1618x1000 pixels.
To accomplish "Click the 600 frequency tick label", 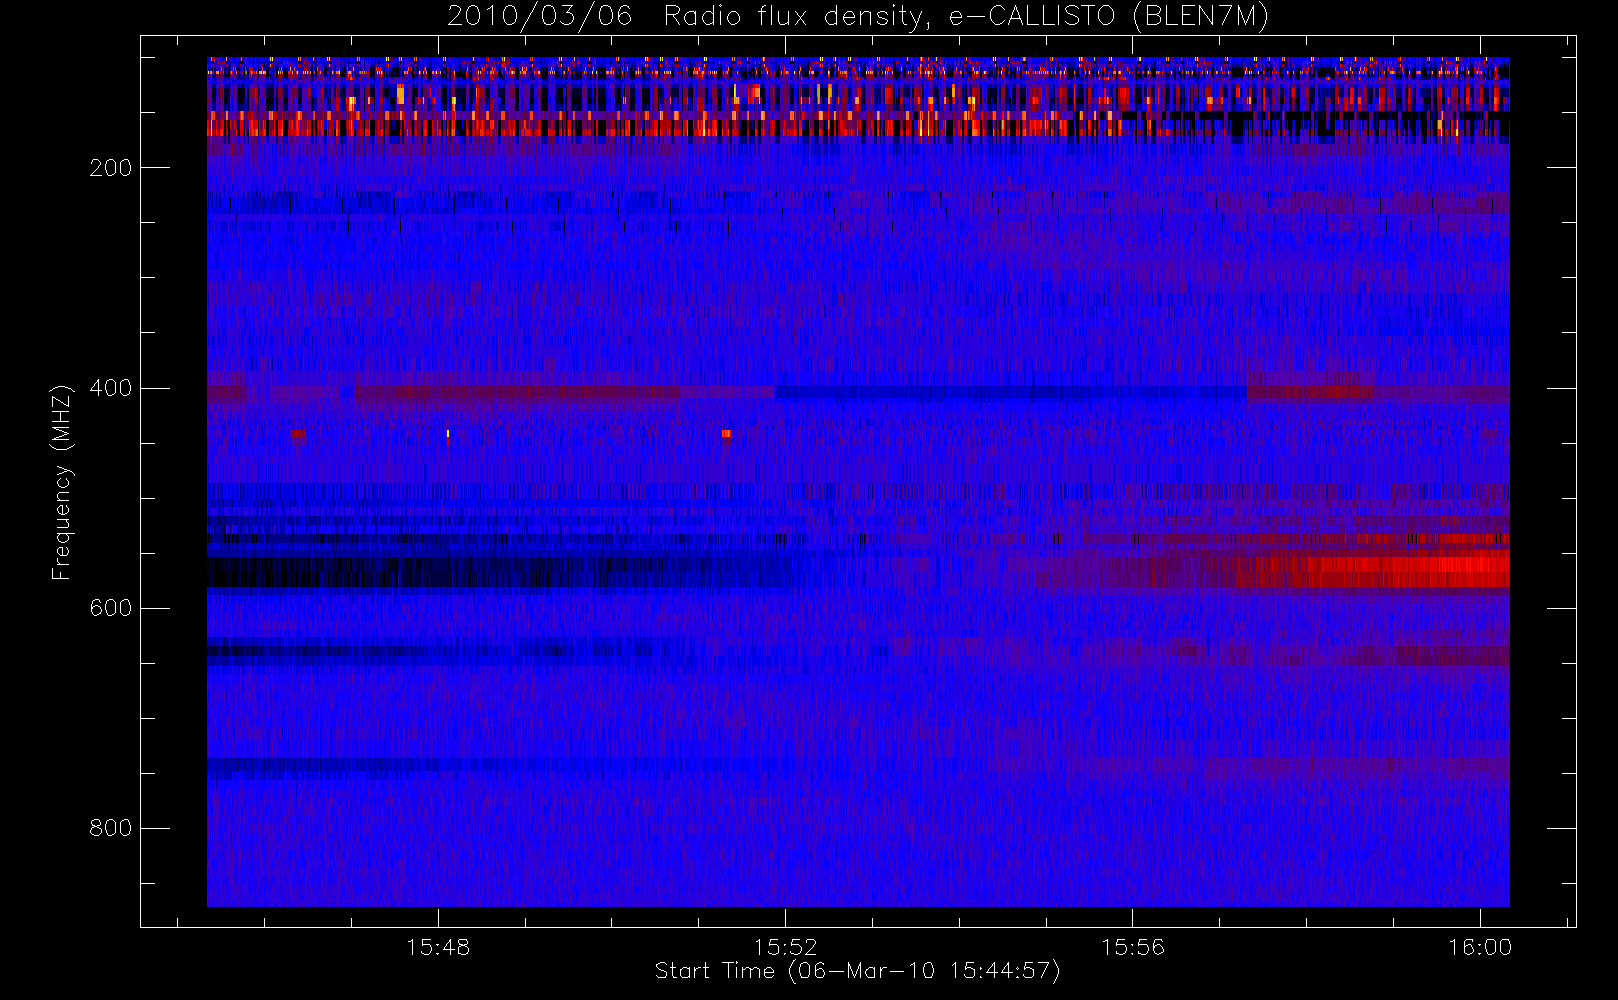I will pyautogui.click(x=110, y=608).
